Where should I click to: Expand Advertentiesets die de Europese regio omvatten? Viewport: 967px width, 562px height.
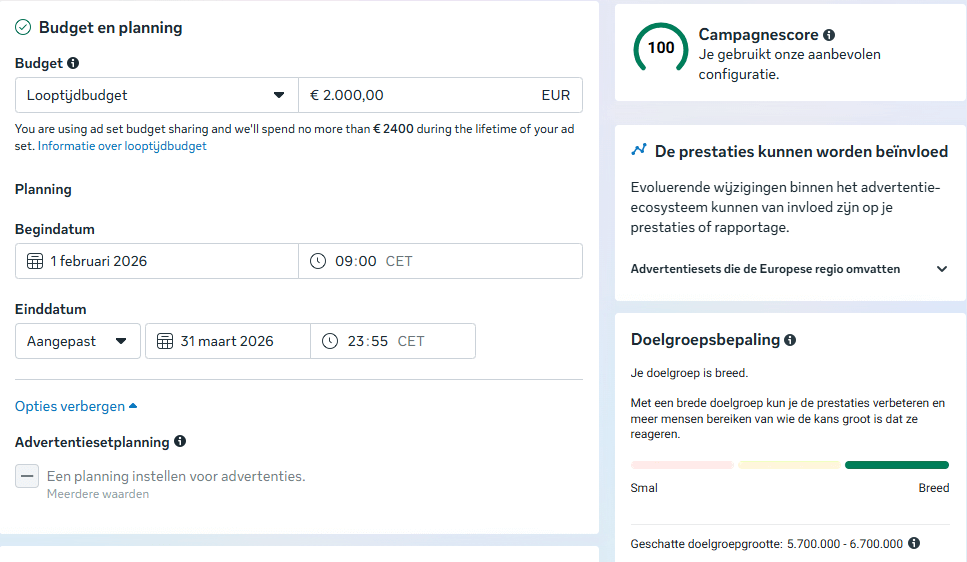[x=941, y=269]
